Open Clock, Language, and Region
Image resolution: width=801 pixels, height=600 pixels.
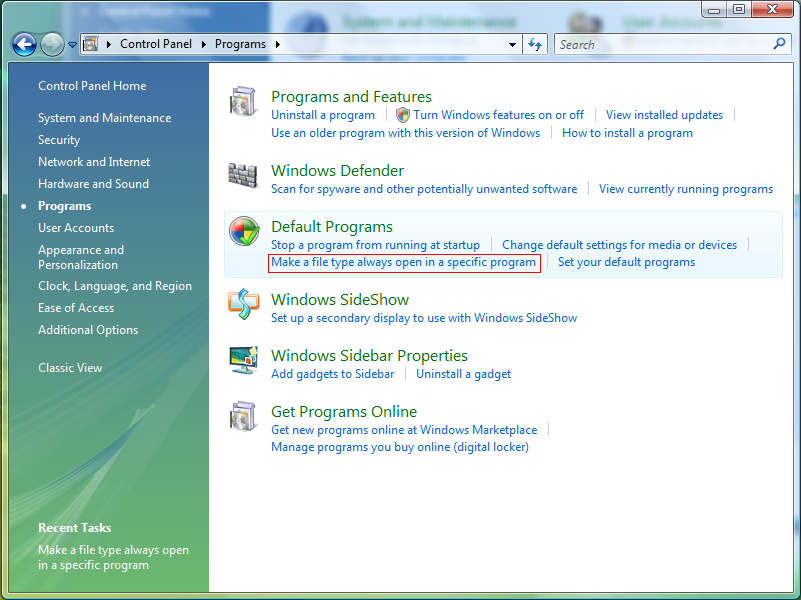(x=115, y=286)
